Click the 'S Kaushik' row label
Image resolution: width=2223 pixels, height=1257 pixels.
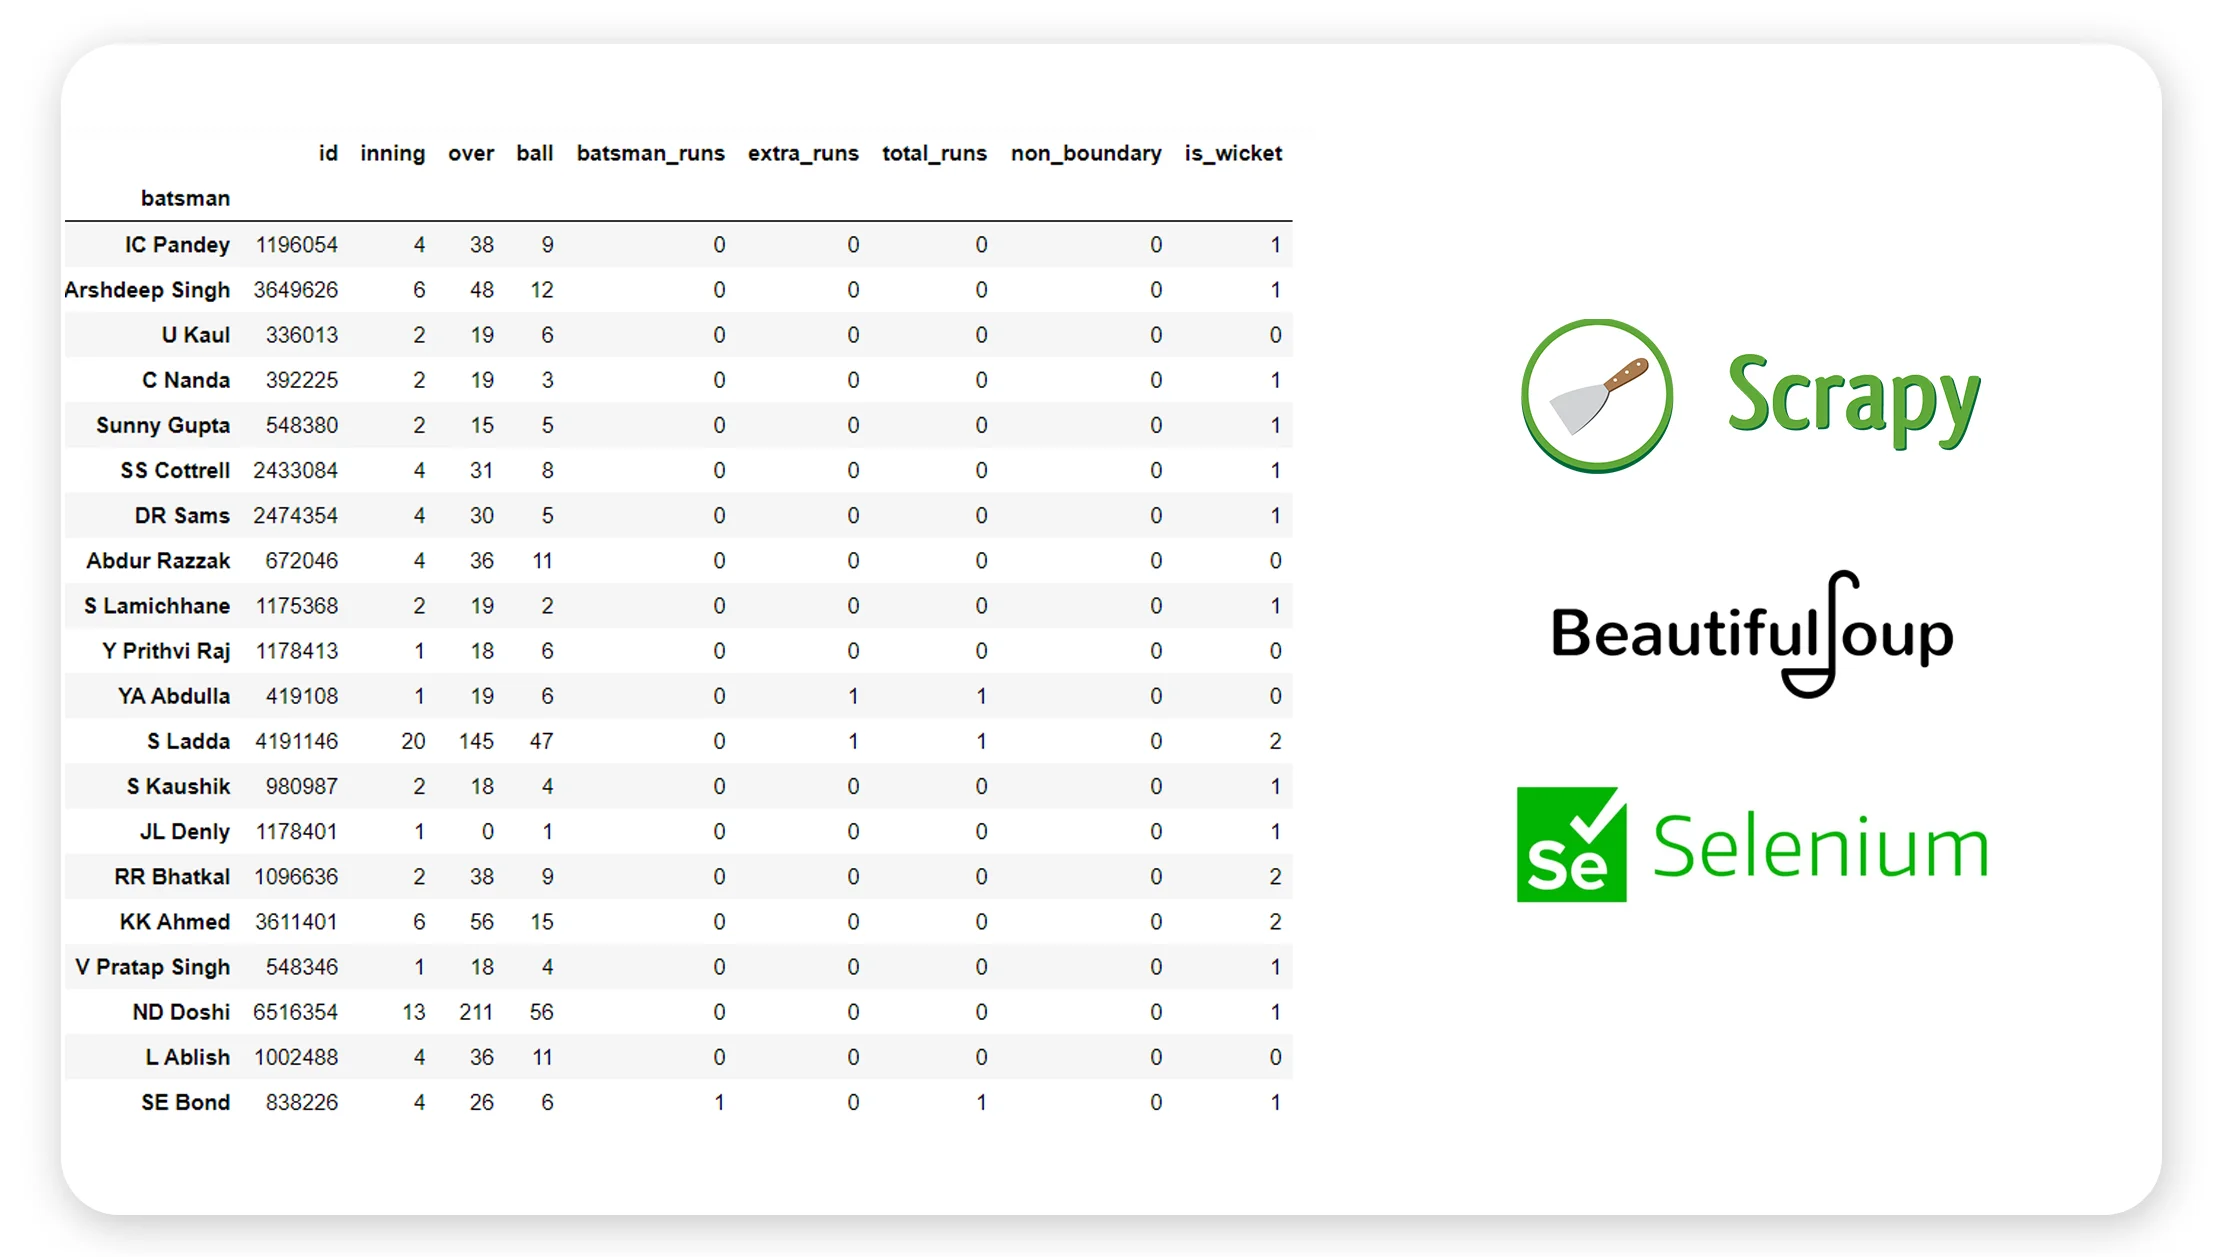point(178,786)
